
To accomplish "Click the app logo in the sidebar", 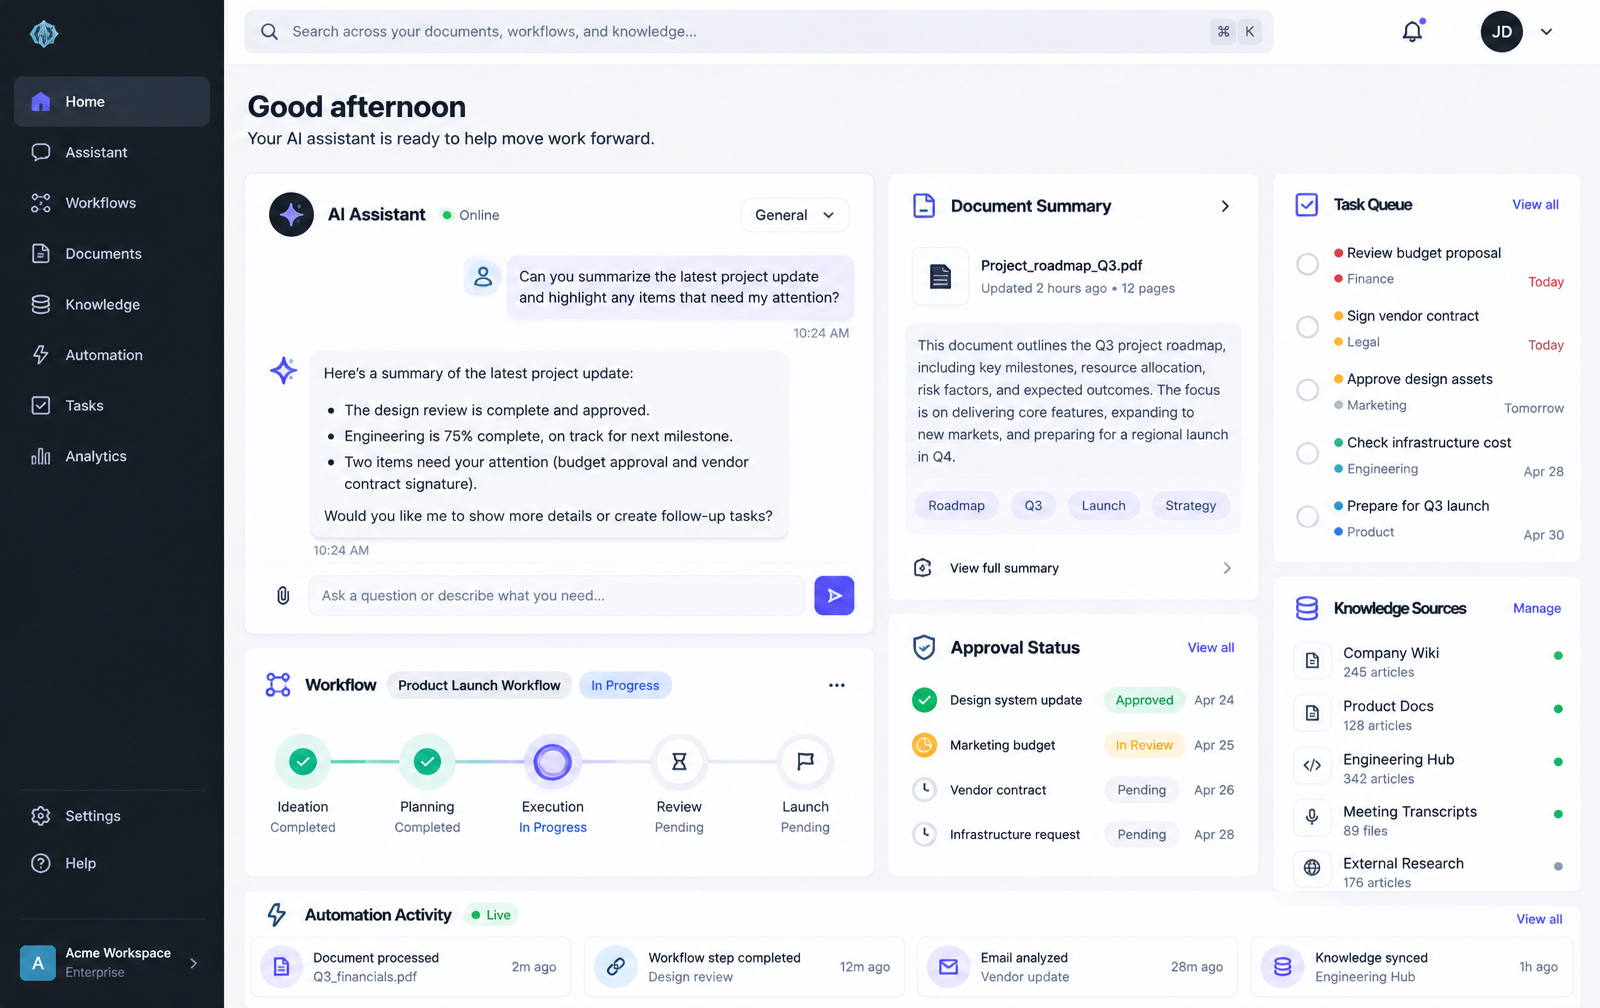I will click(44, 34).
